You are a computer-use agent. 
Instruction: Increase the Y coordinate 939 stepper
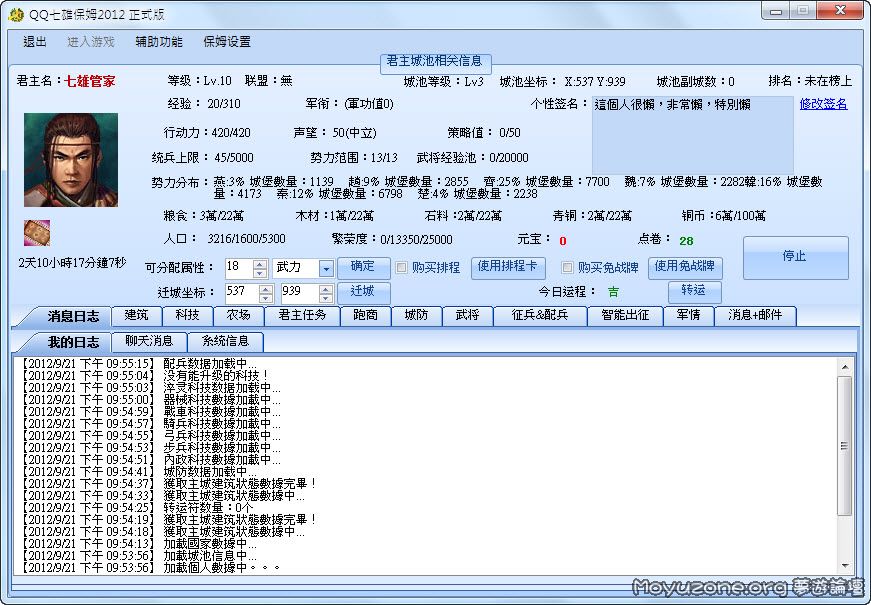[x=326, y=288]
